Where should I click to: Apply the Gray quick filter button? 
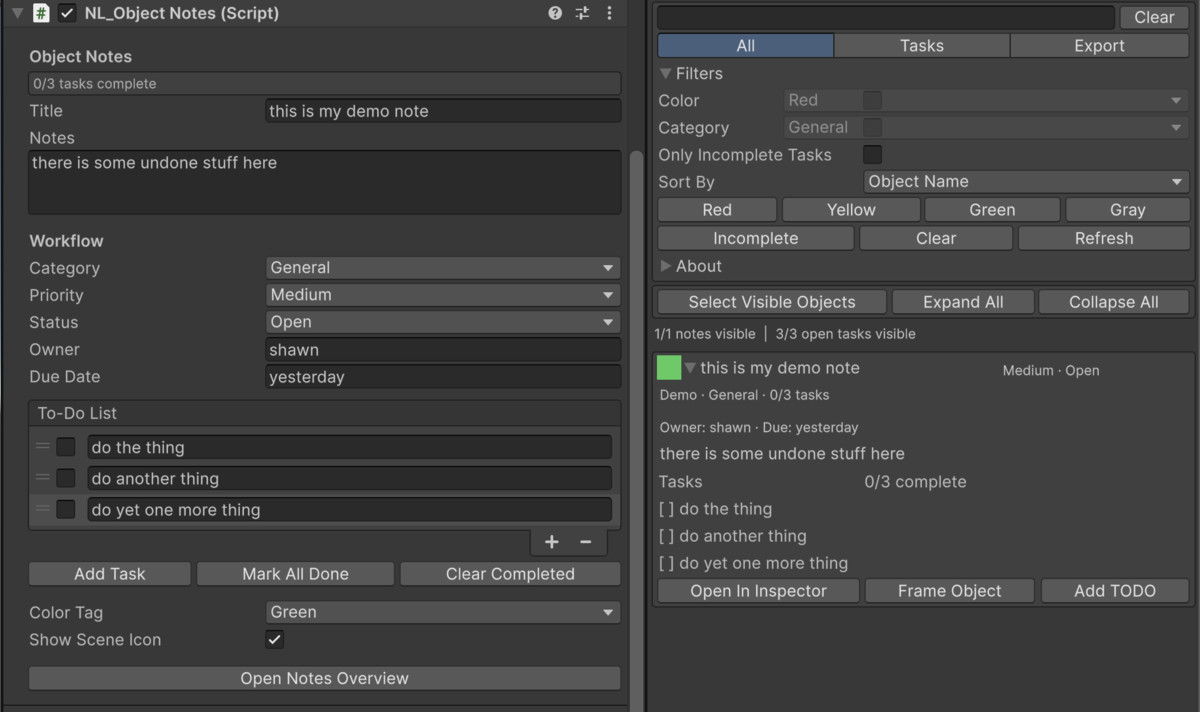1127,210
